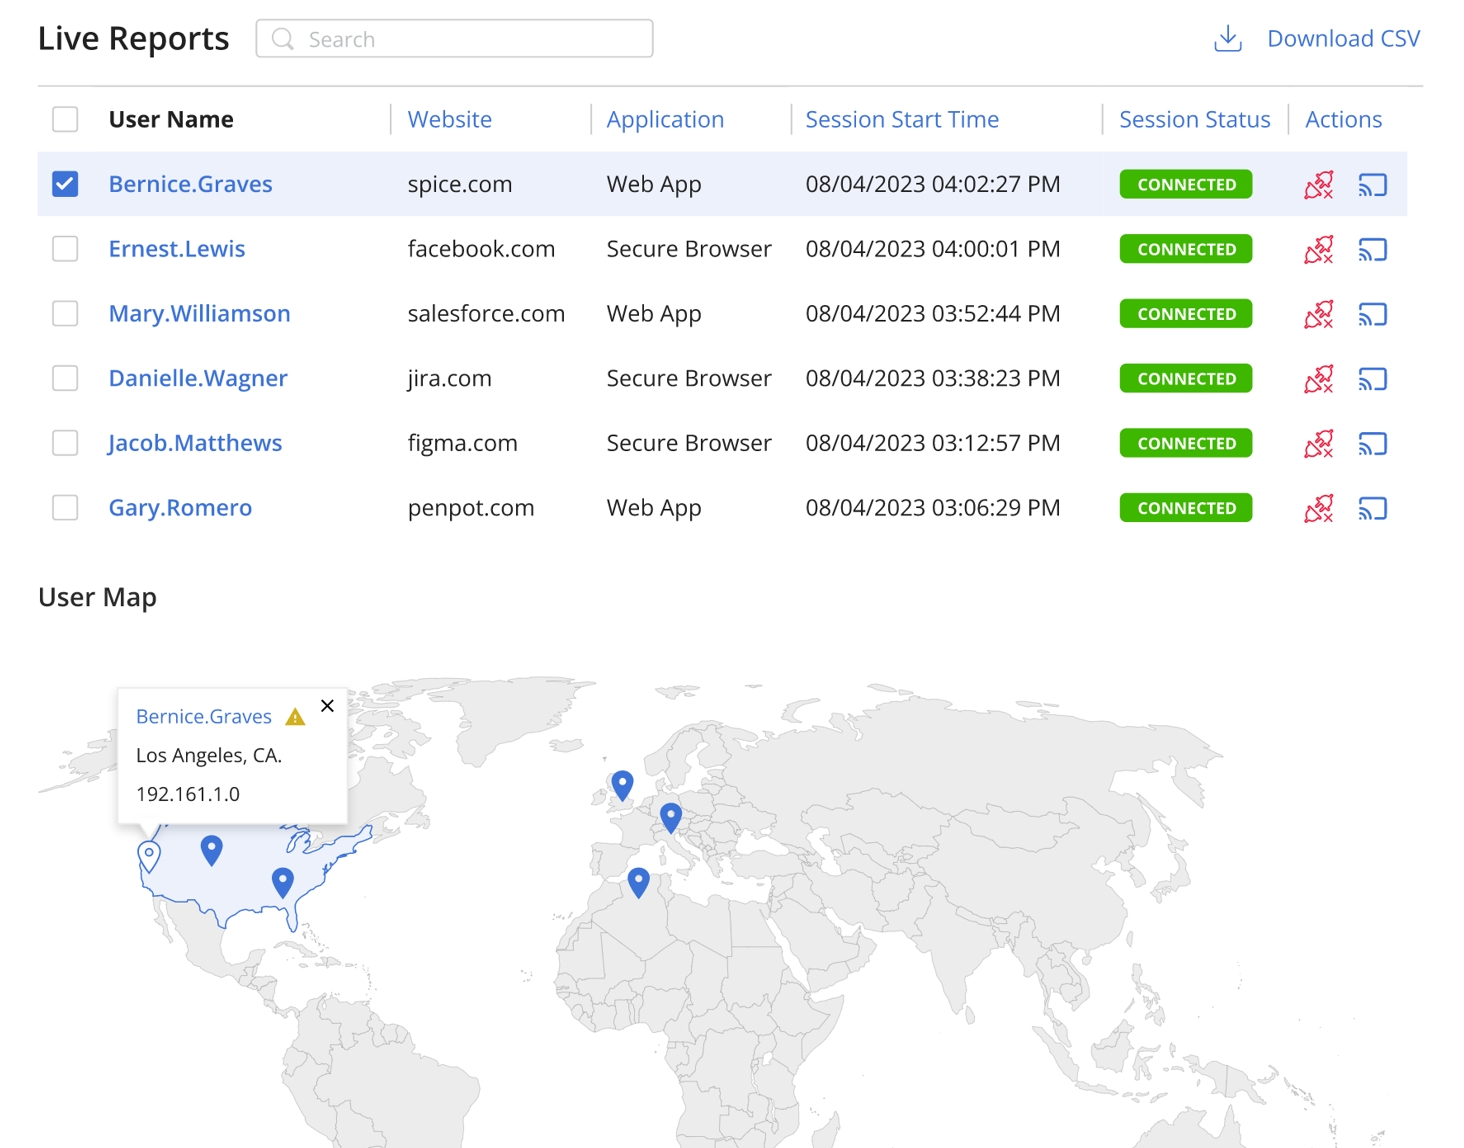This screenshot has width=1464, height=1148.
Task: Click disconnect icon in Jacob.Matthews row
Action: click(x=1318, y=444)
